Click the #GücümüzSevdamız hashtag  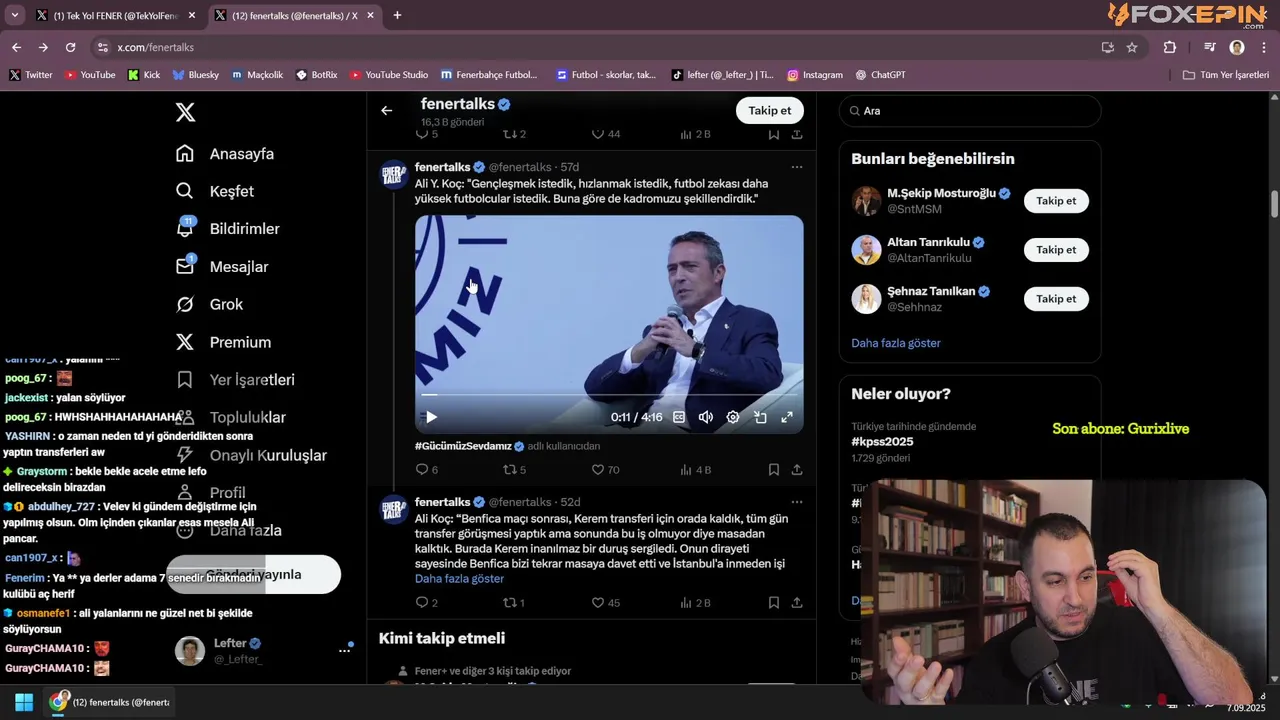463,445
